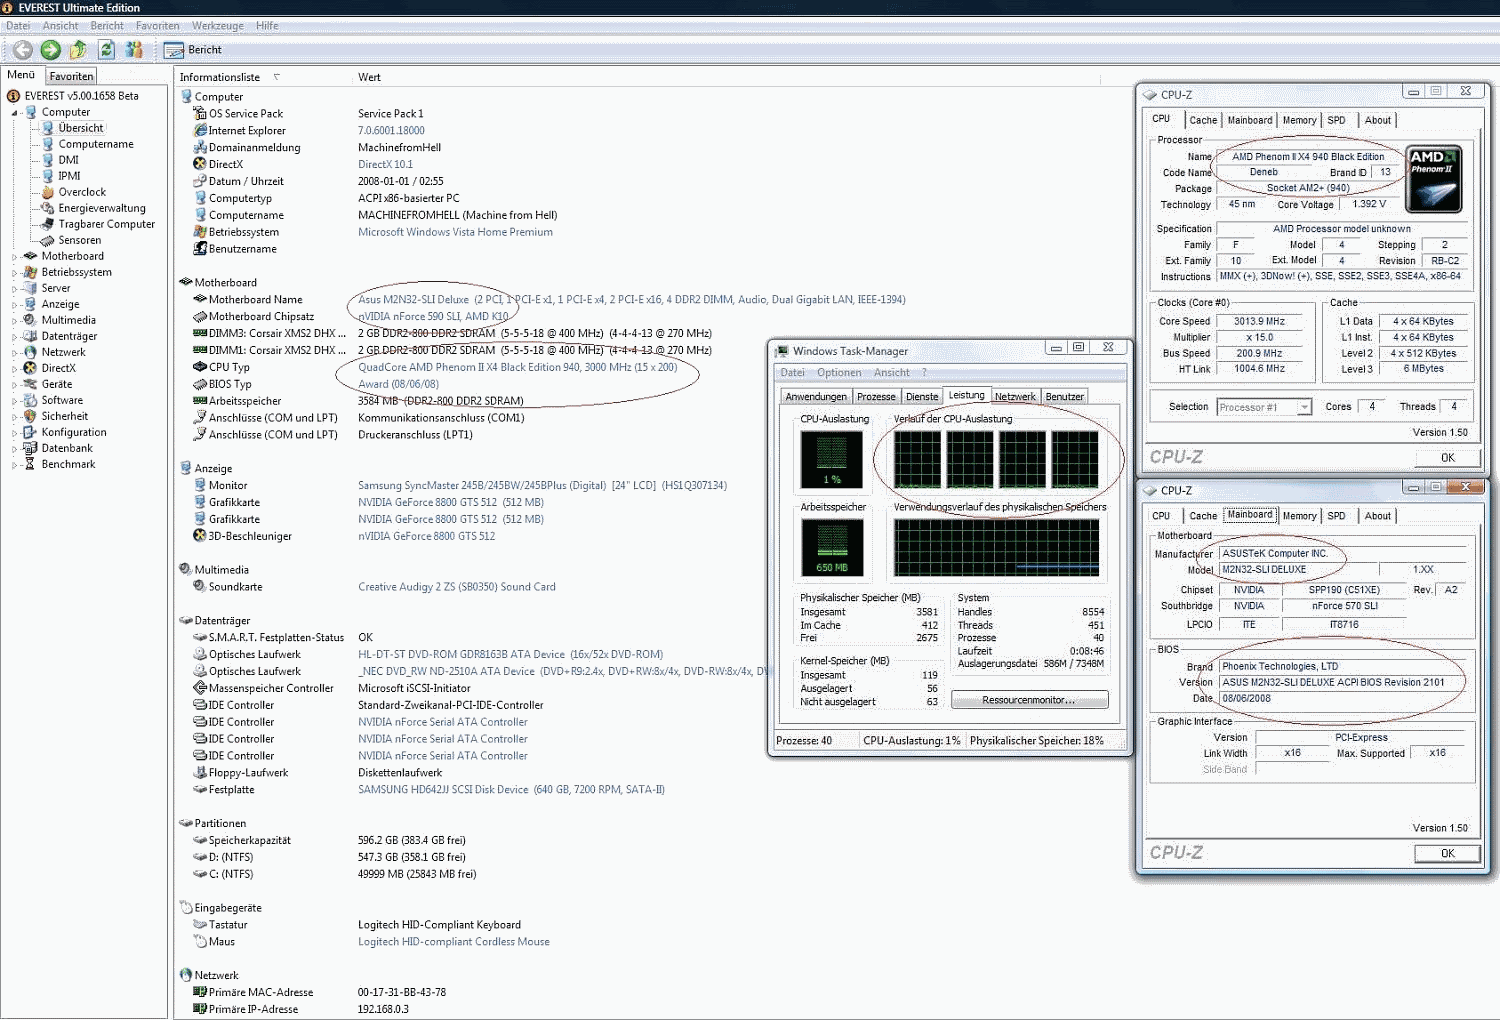Select the Sensoren chip icon in tree
This screenshot has width=1500, height=1020.
(x=47, y=240)
